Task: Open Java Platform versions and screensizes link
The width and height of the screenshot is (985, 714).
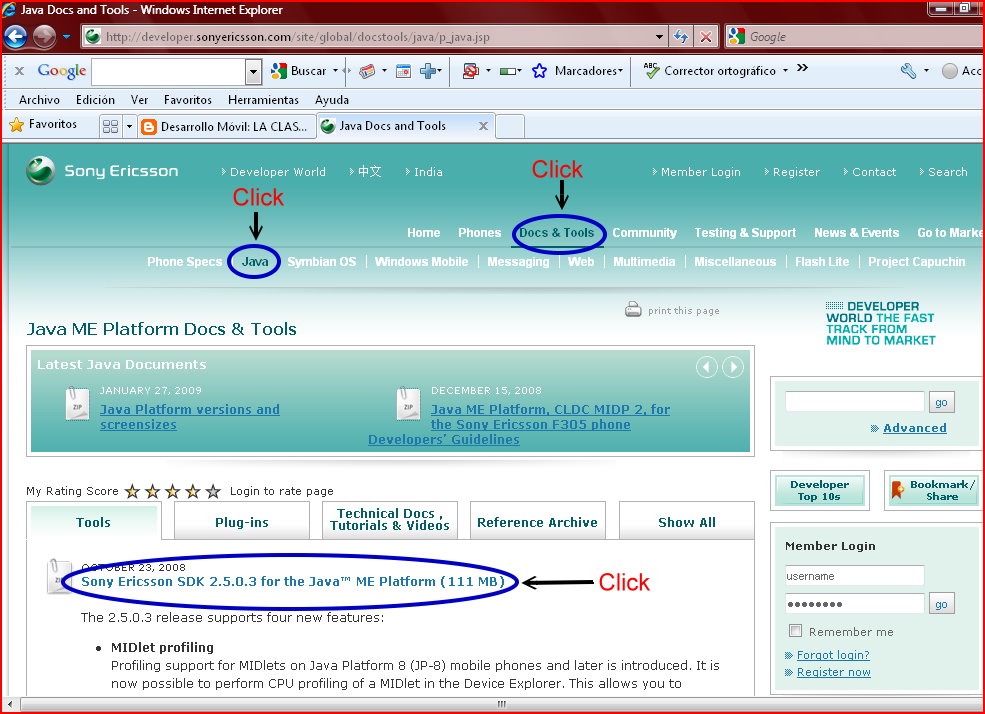Action: [190, 417]
